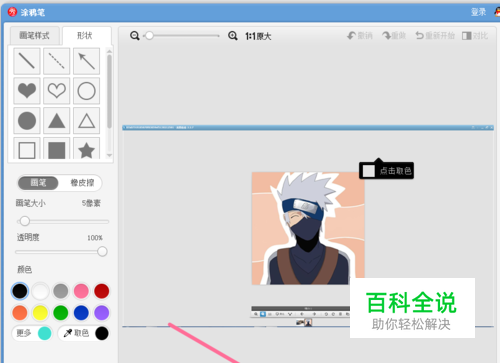
Task: Select the dark red color swatch
Action: 102,291
